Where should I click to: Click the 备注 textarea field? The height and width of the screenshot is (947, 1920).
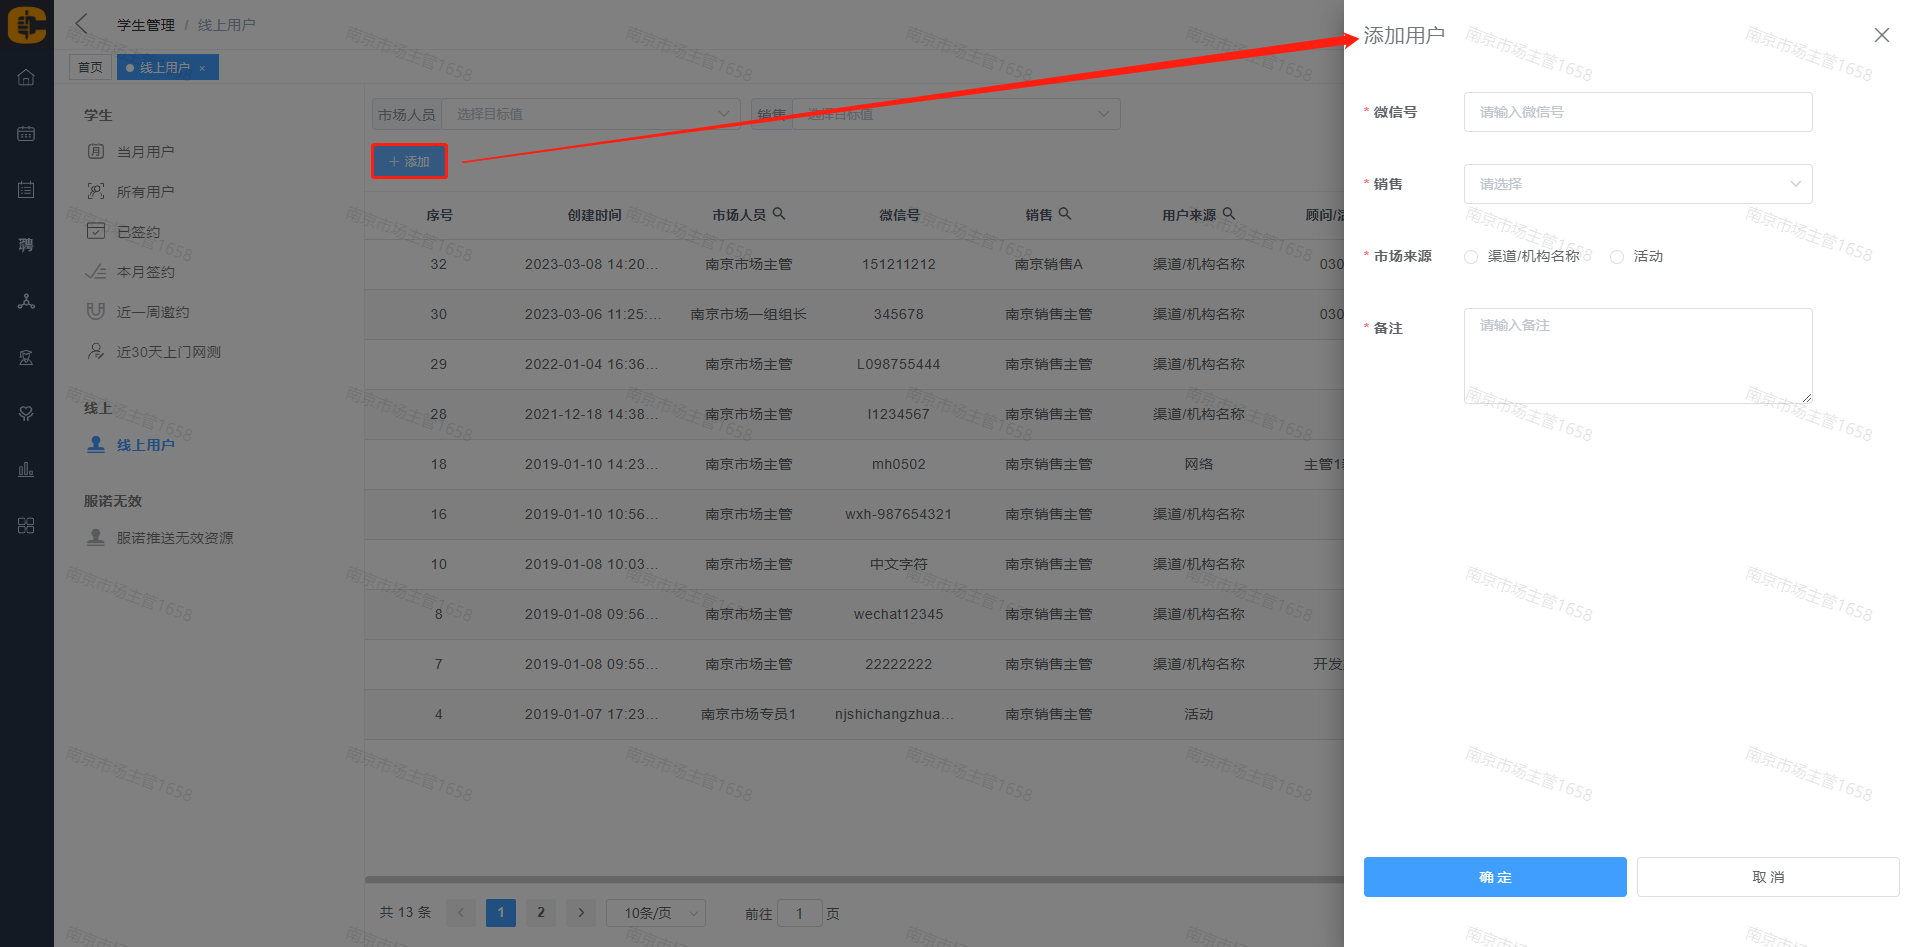1637,355
